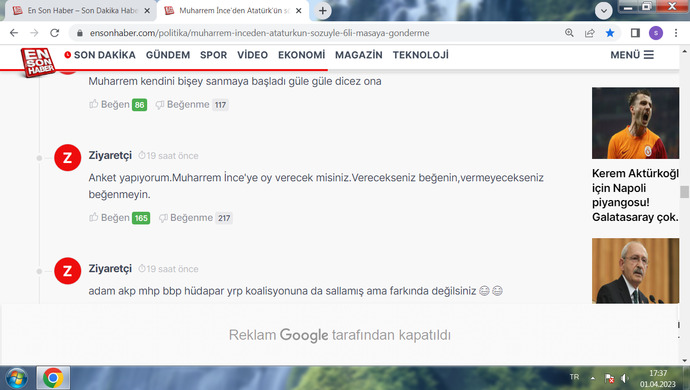Open a new tab with plus button
Viewport: 690px width, 390px height.
click(x=323, y=11)
